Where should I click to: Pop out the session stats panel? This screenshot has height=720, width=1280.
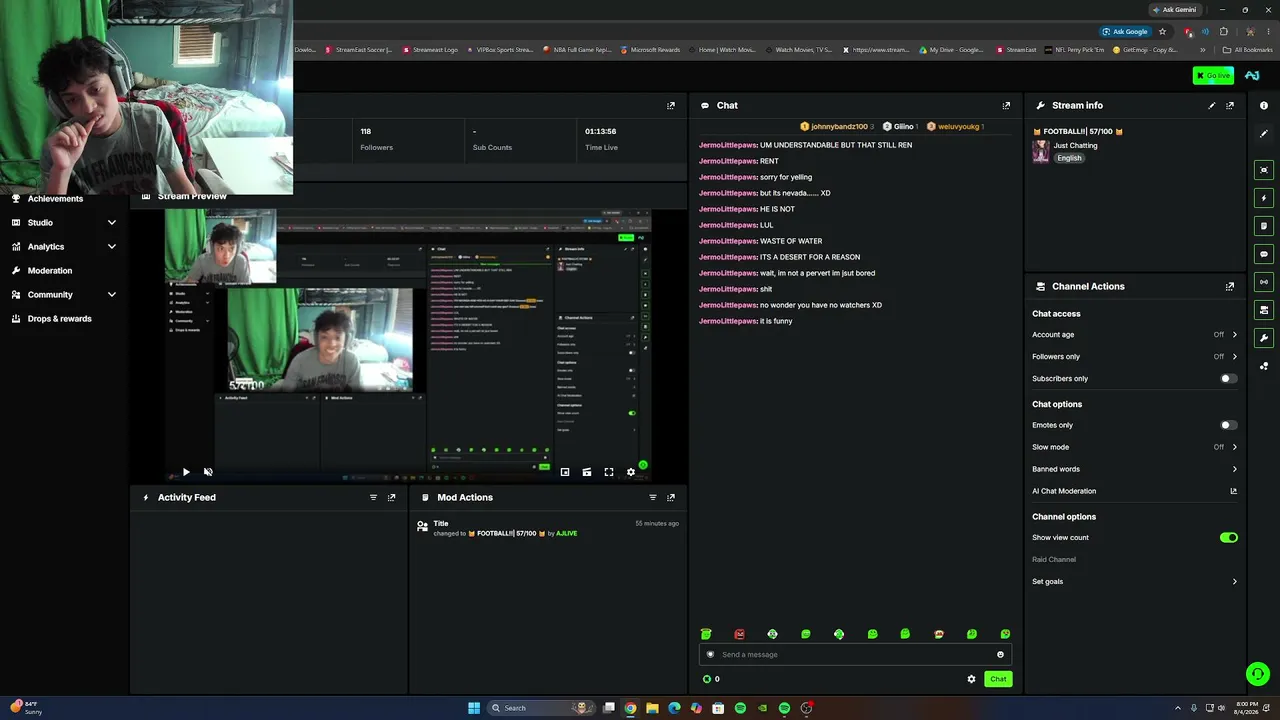(671, 105)
